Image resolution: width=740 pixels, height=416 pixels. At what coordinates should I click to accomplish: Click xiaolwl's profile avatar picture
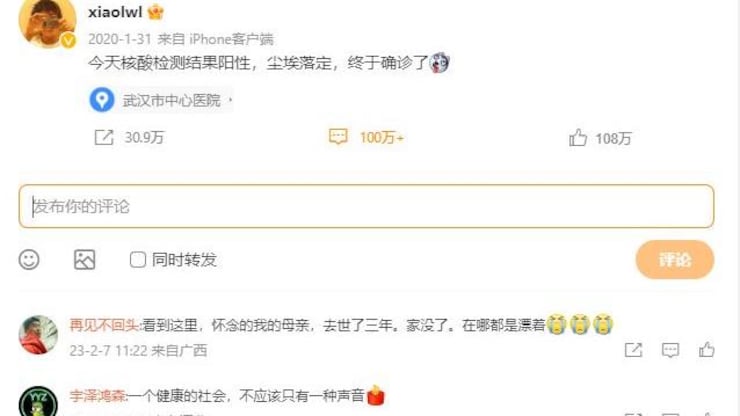coord(47,21)
